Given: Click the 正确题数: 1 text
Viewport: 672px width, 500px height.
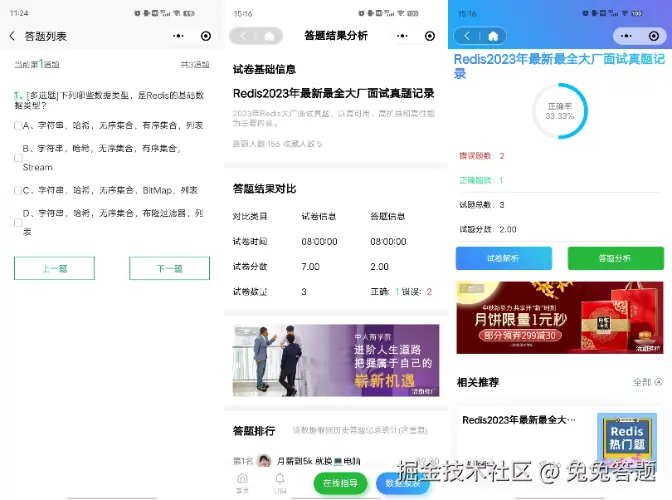Looking at the screenshot, I should (x=481, y=180).
